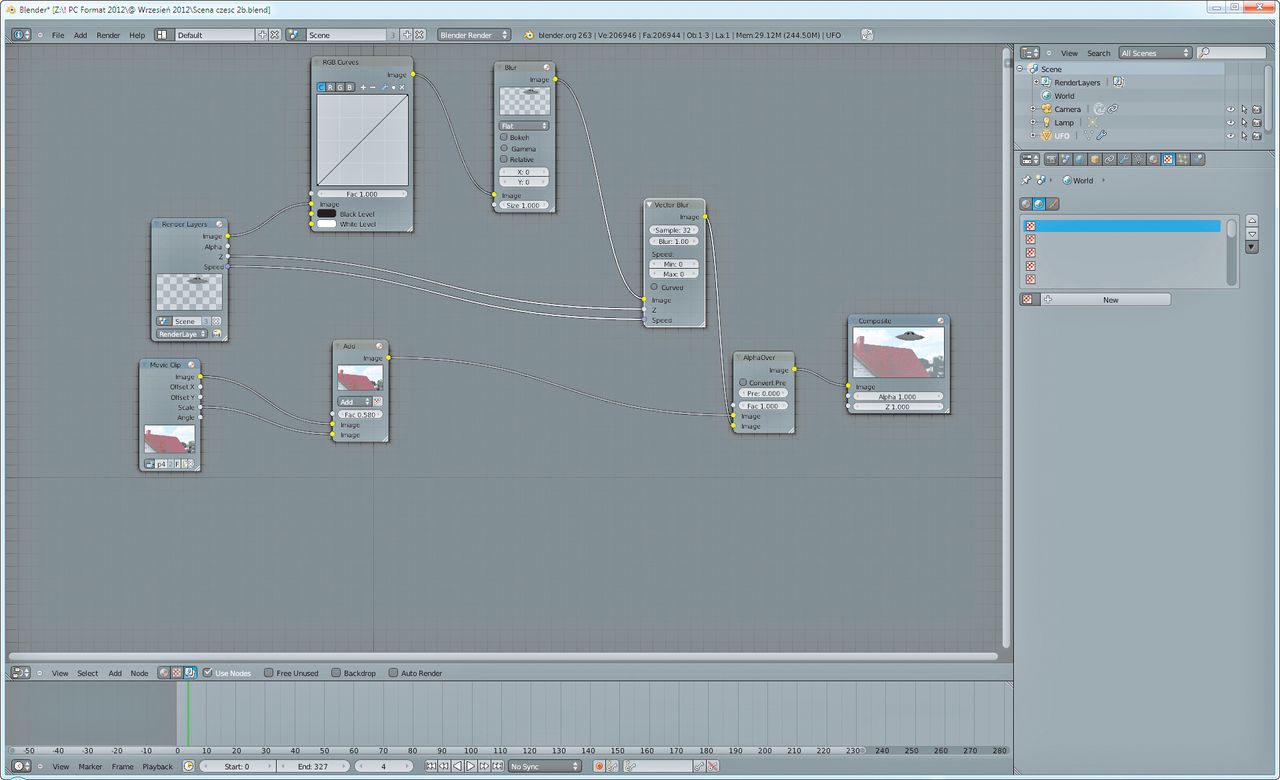Open the Physics properties tab
This screenshot has height=780, width=1280.
pos(1197,159)
